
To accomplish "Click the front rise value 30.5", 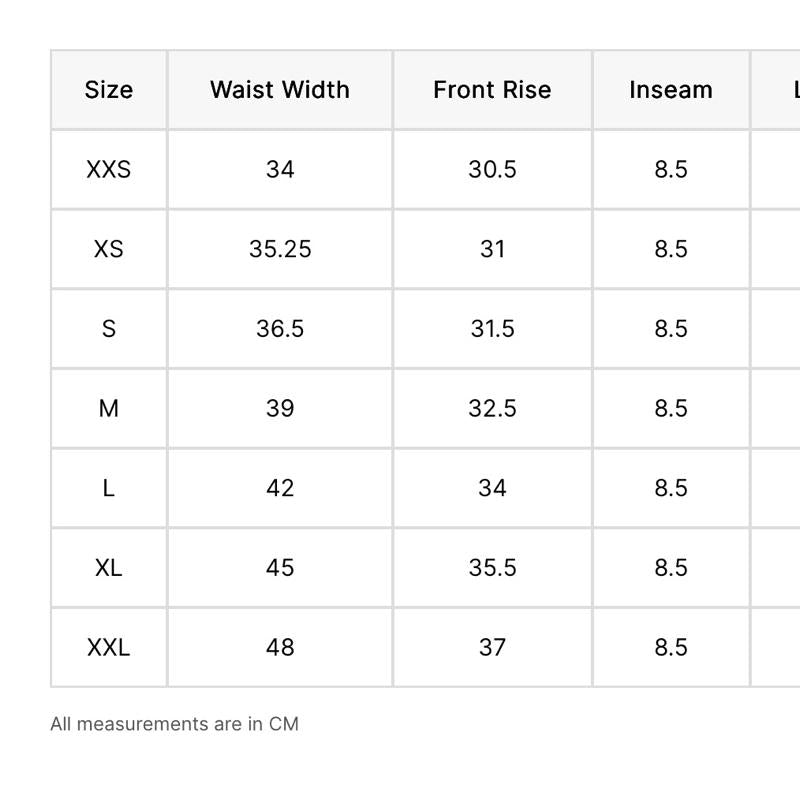I will 492,170.
